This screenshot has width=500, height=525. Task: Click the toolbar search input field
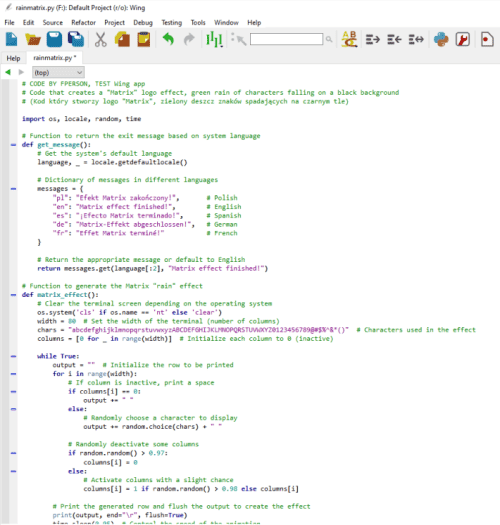tap(286, 39)
